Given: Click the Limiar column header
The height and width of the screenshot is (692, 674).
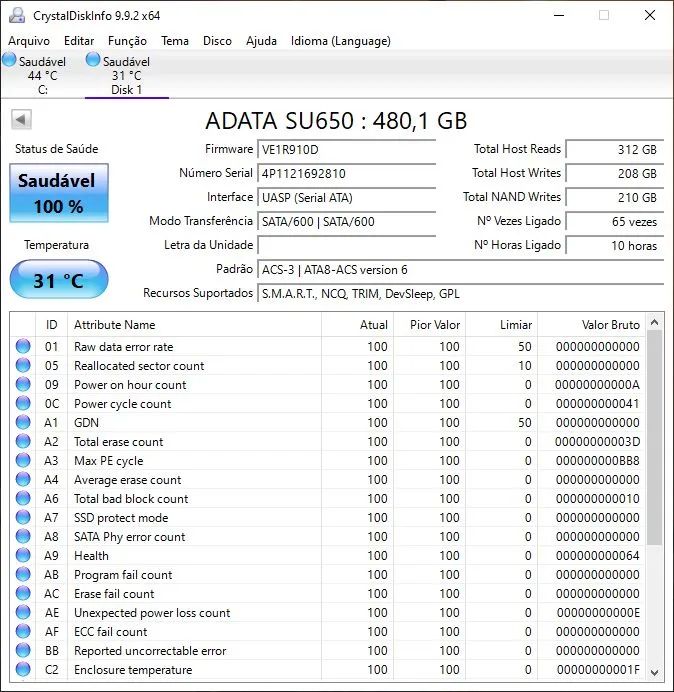Looking at the screenshot, I should click(501, 325).
